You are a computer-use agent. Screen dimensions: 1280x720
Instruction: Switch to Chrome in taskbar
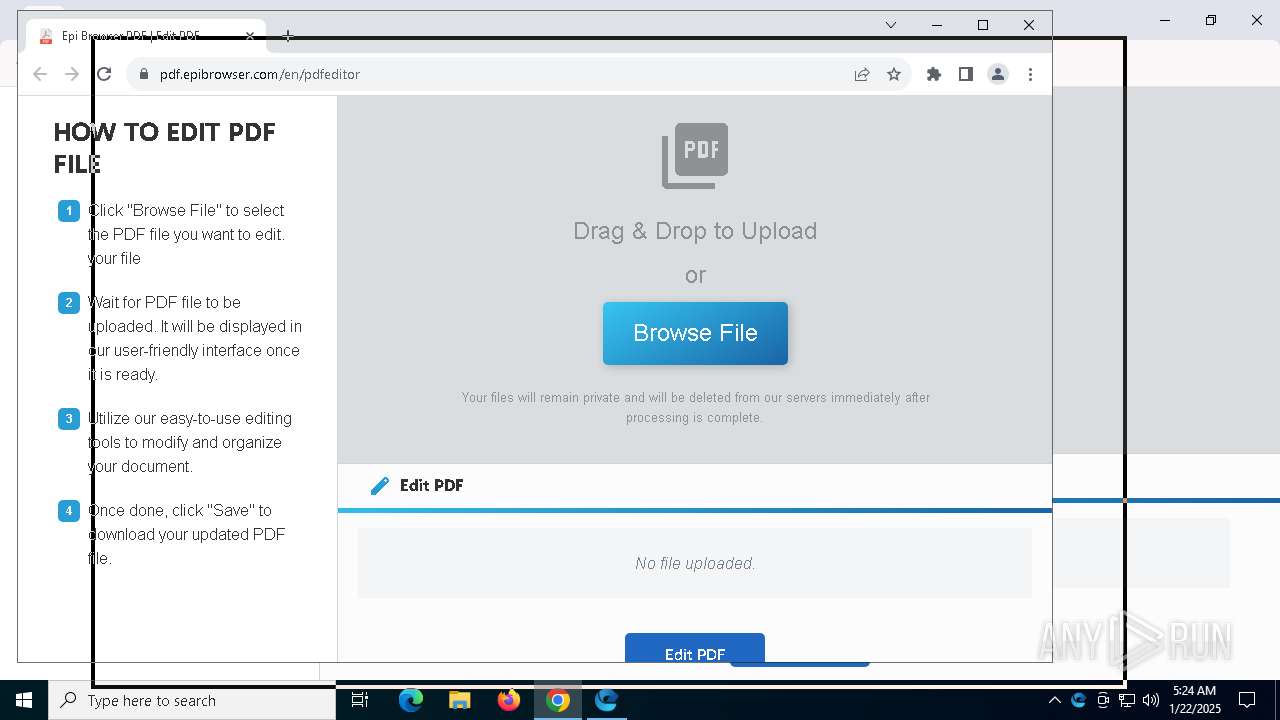click(558, 700)
